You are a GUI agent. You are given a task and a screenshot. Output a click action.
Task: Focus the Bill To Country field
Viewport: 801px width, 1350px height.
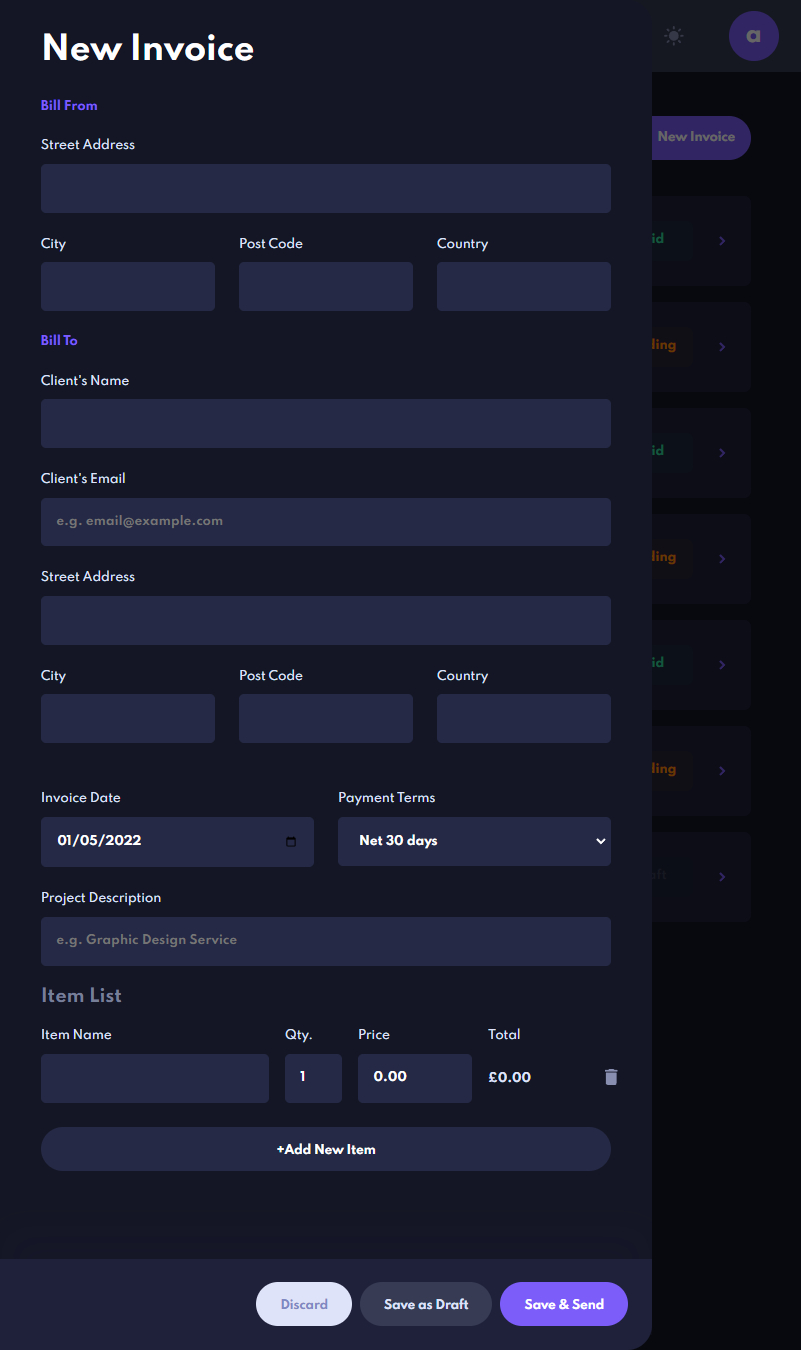tap(523, 718)
